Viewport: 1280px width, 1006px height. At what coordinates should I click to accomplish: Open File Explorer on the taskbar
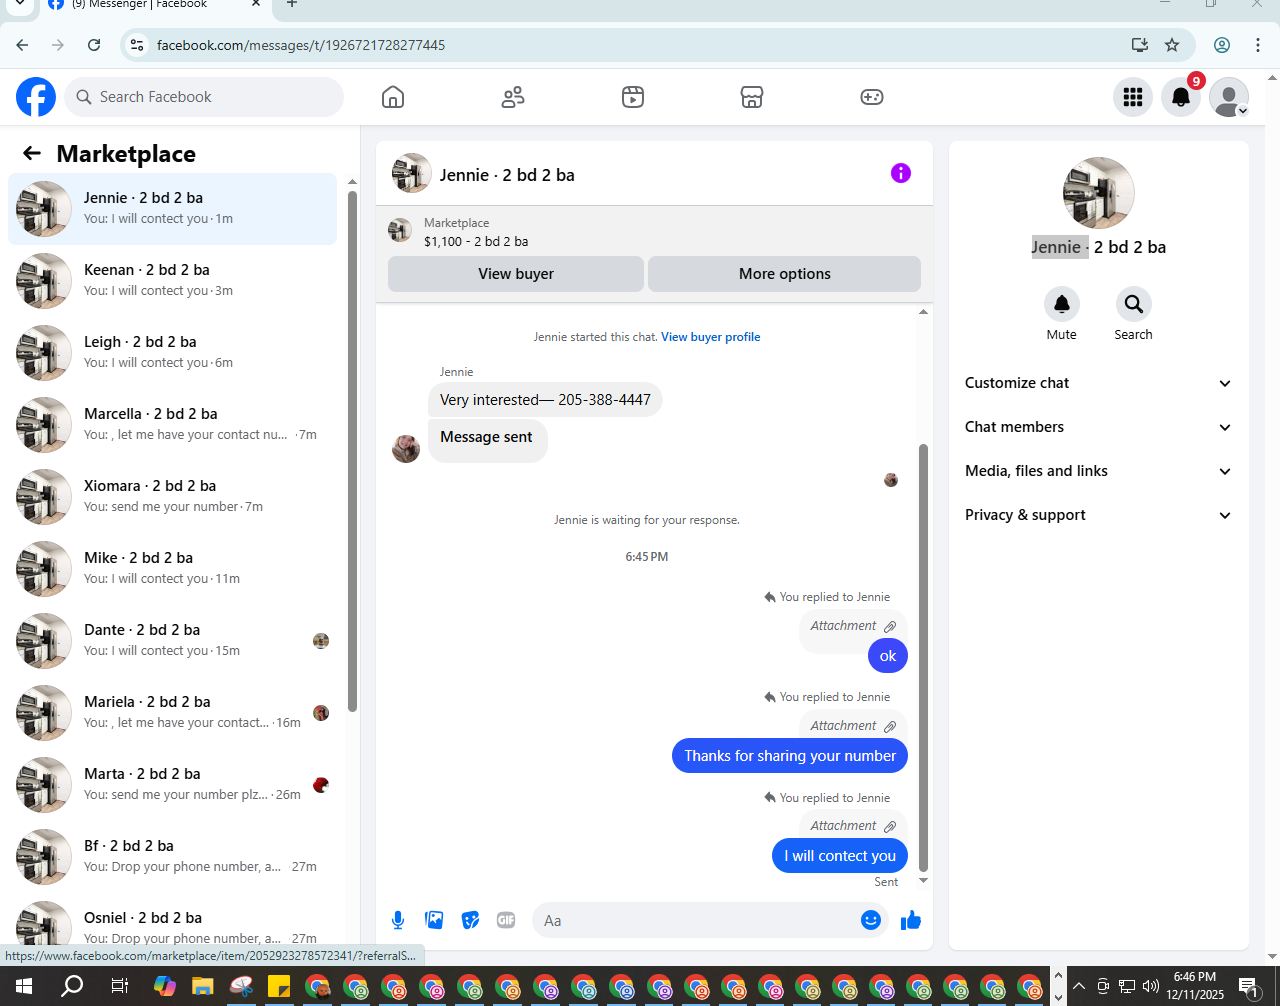point(202,987)
